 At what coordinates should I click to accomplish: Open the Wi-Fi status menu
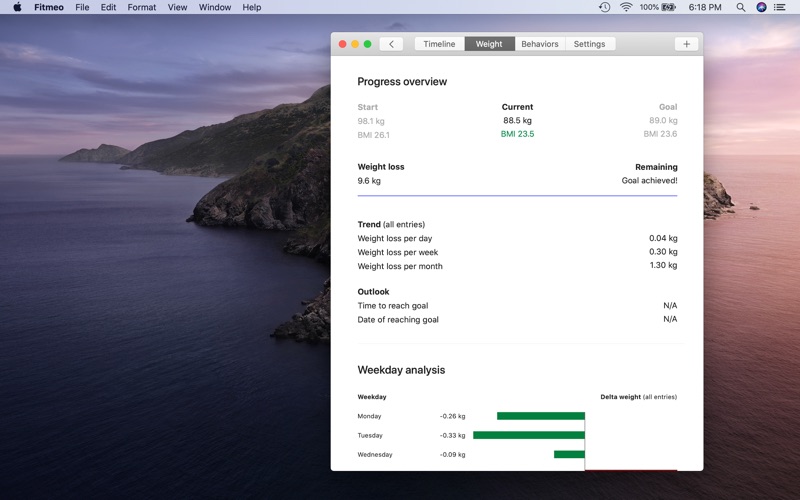click(x=626, y=7)
